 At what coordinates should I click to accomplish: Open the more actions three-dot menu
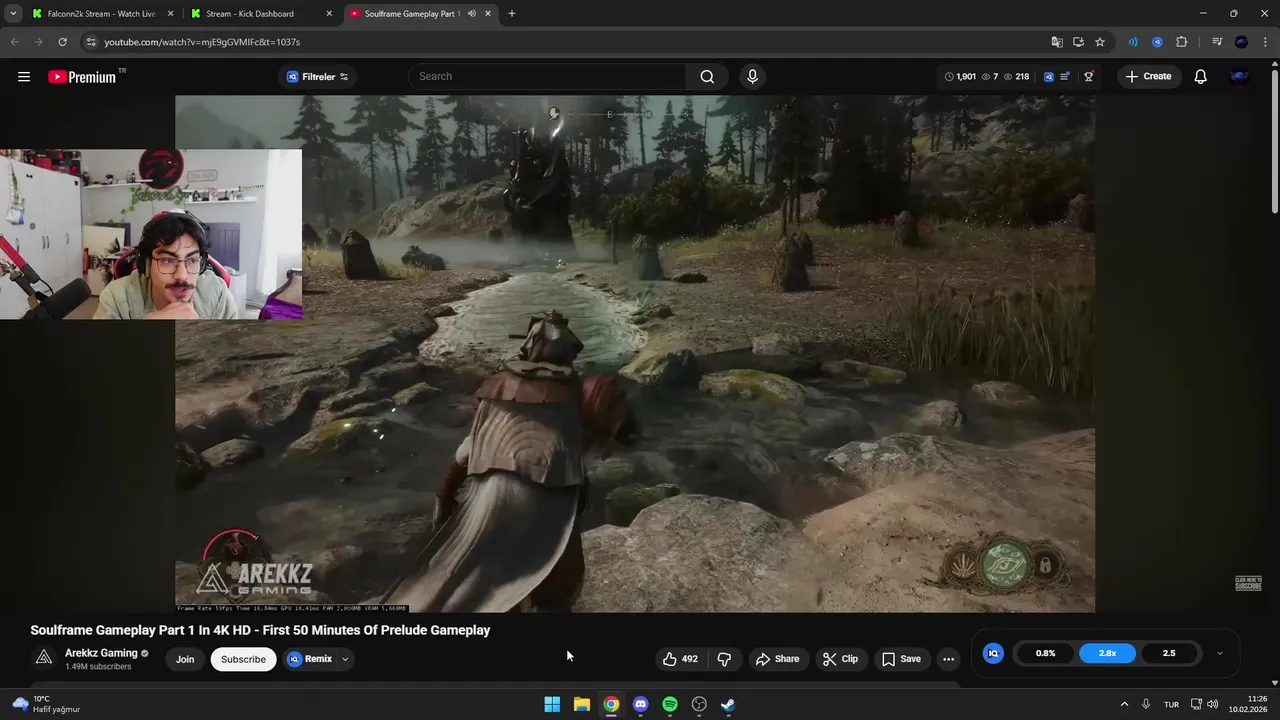click(x=948, y=659)
